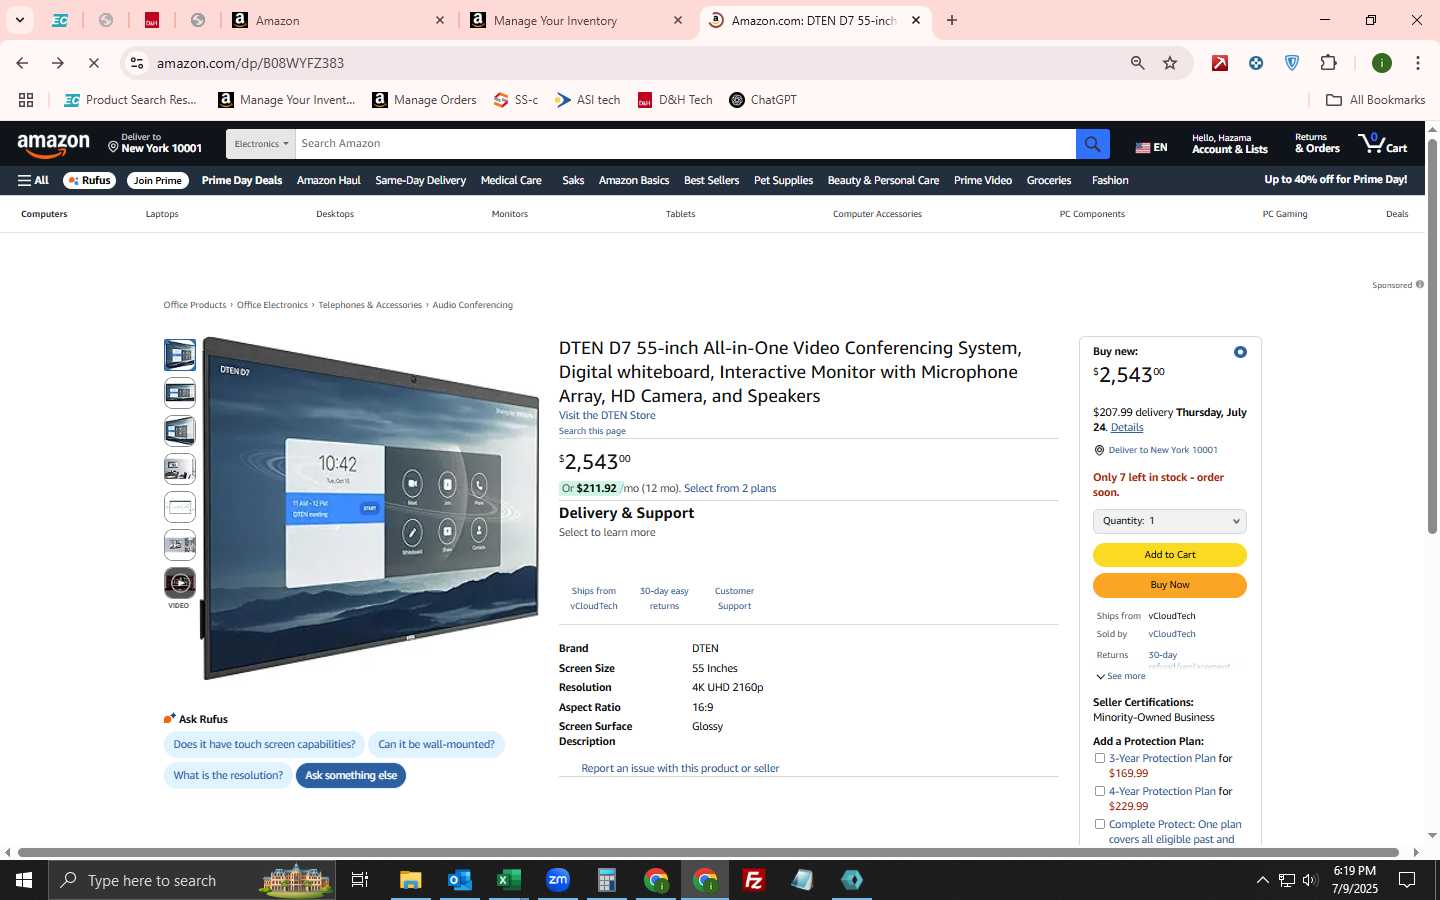This screenshot has height=900, width=1440.
Task: Open Best Sellers nav item
Action: coord(711,181)
